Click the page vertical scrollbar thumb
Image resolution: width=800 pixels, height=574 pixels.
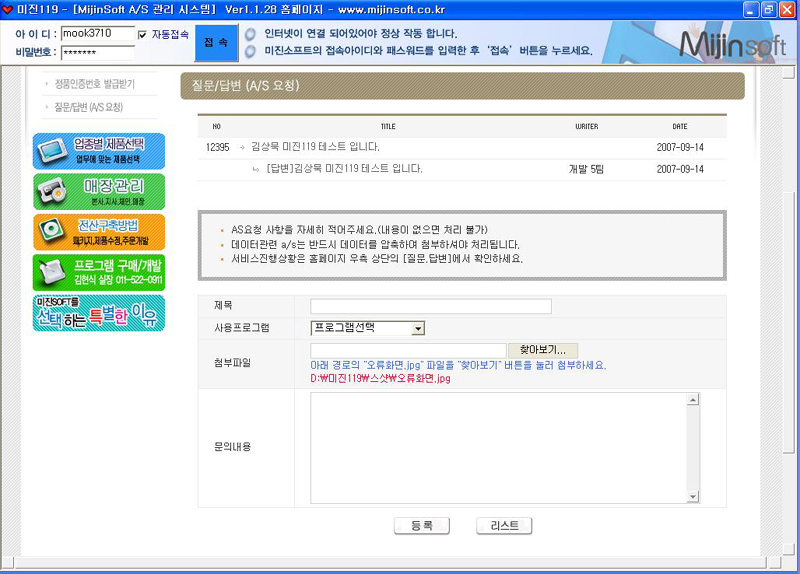coord(789,321)
